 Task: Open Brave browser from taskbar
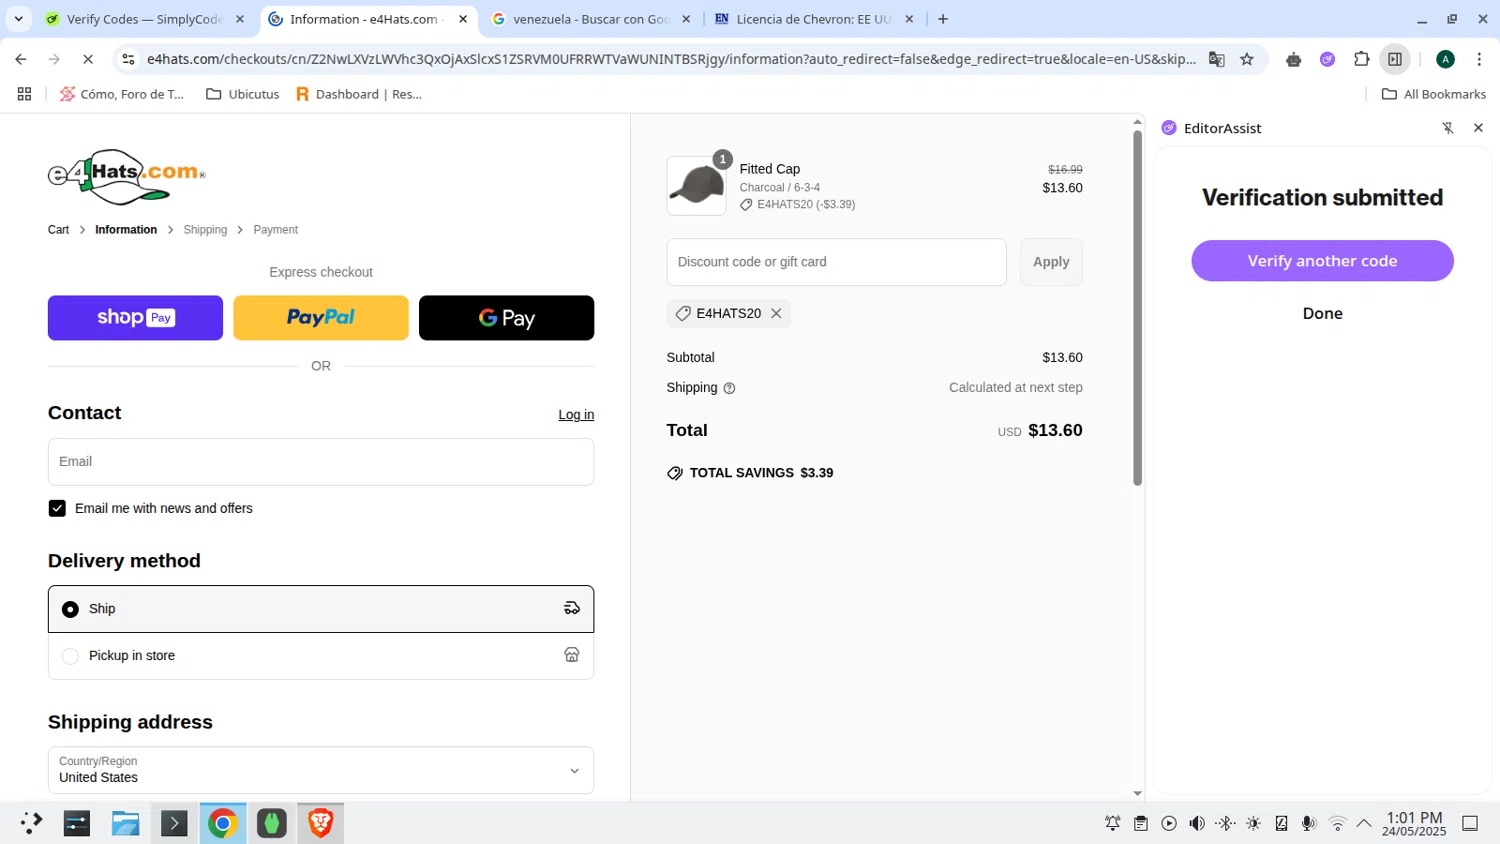[x=321, y=823]
